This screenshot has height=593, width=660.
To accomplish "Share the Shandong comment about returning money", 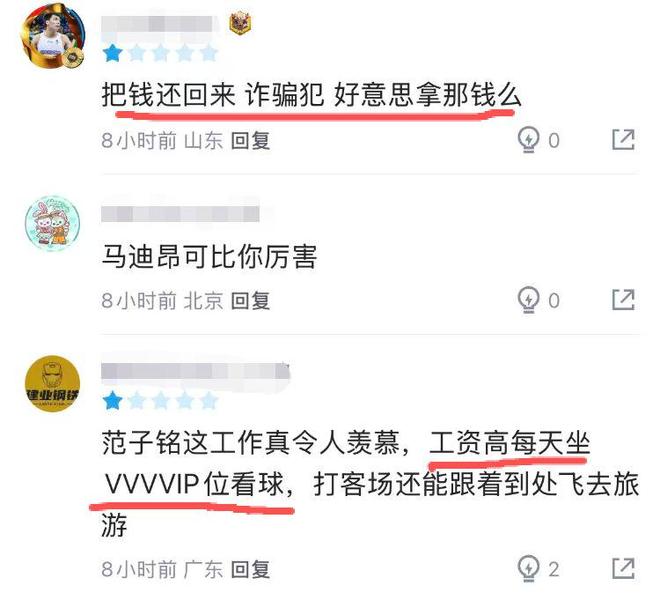I will pos(623,140).
